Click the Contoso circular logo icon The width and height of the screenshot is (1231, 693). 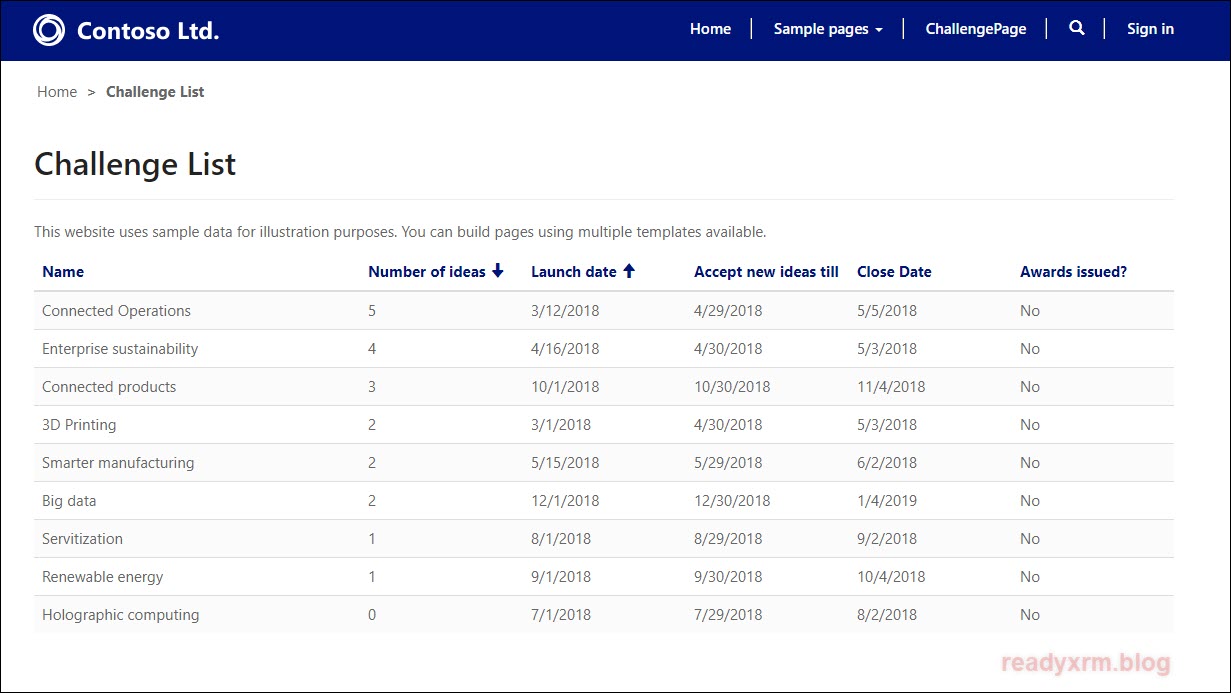tap(49, 30)
